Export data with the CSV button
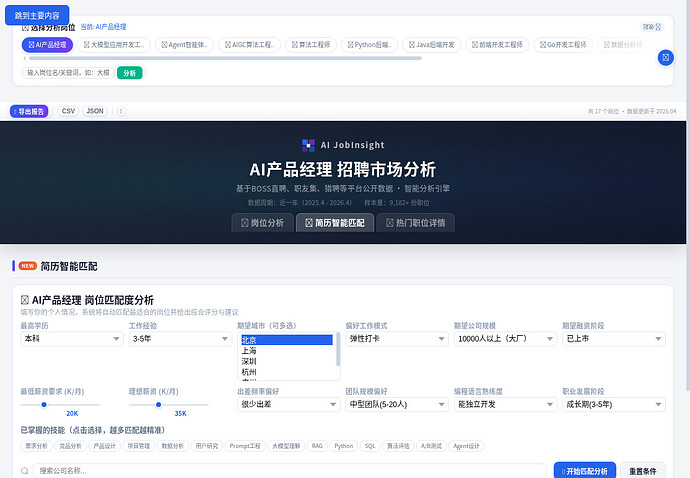The width and height of the screenshot is (690, 478). 68,111
